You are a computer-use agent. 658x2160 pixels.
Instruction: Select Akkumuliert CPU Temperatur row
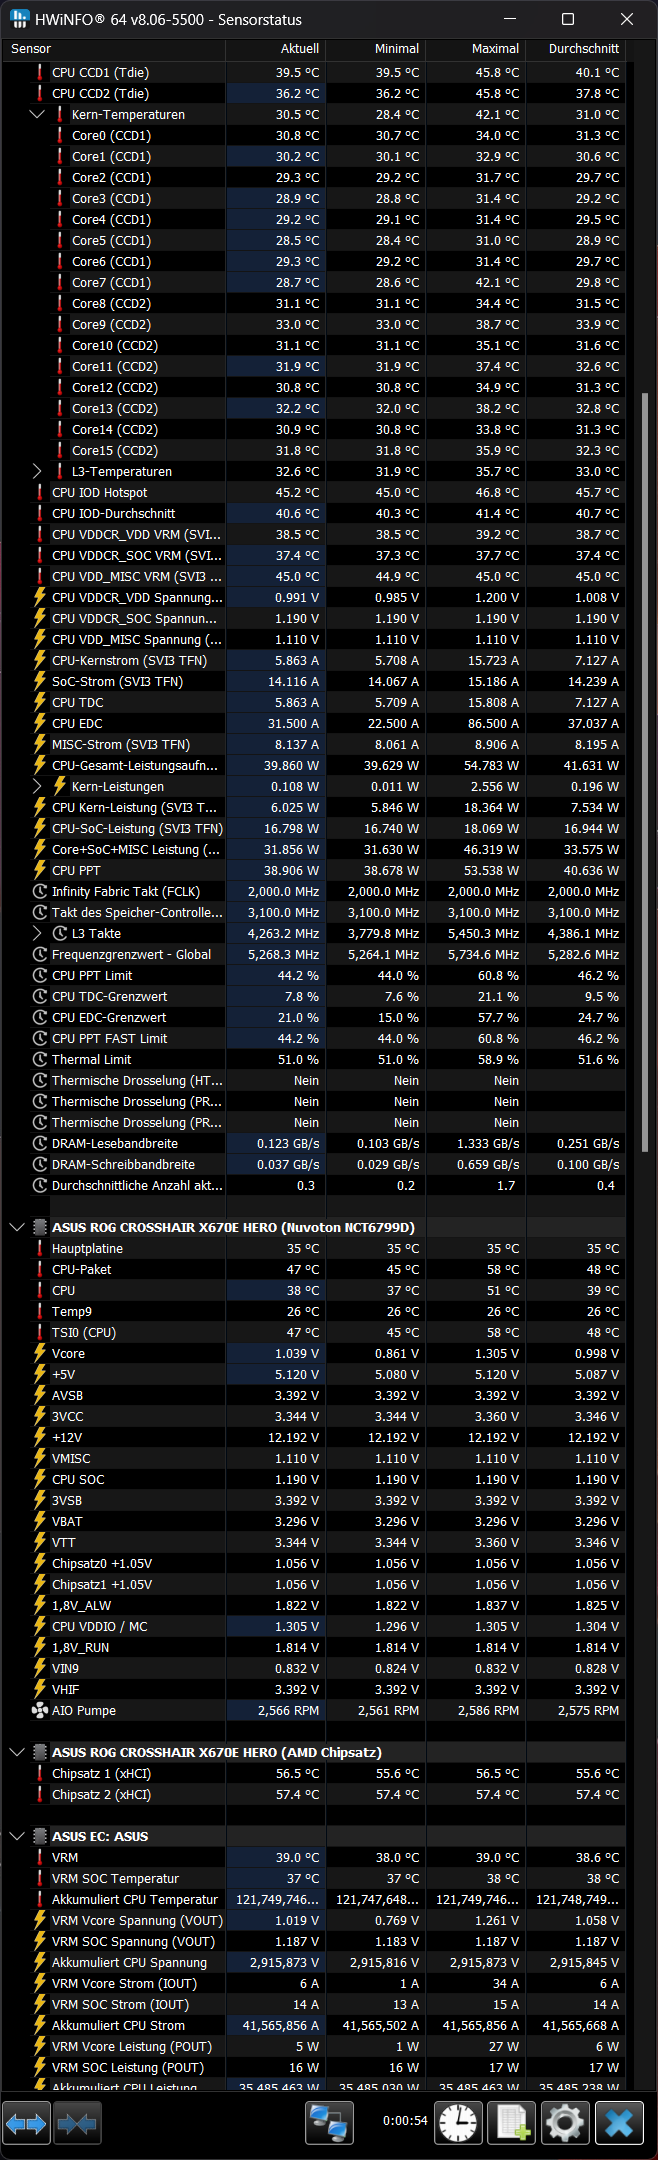314,1899
